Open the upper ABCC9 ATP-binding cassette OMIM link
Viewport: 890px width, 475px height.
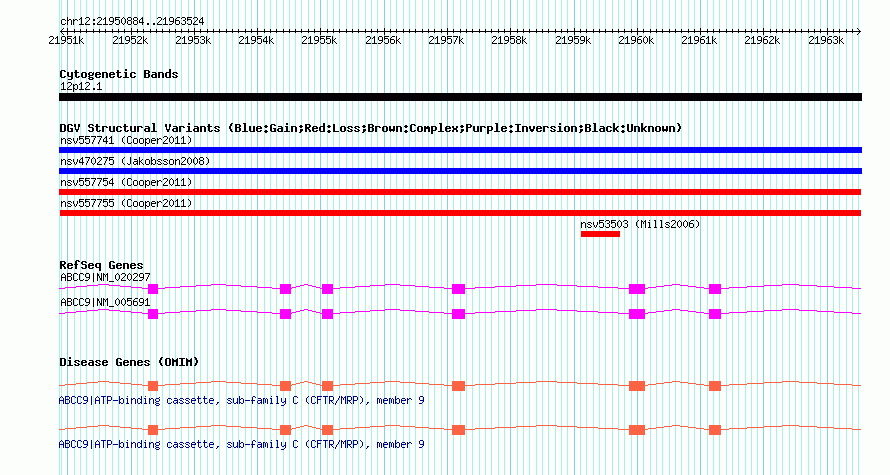point(241,401)
